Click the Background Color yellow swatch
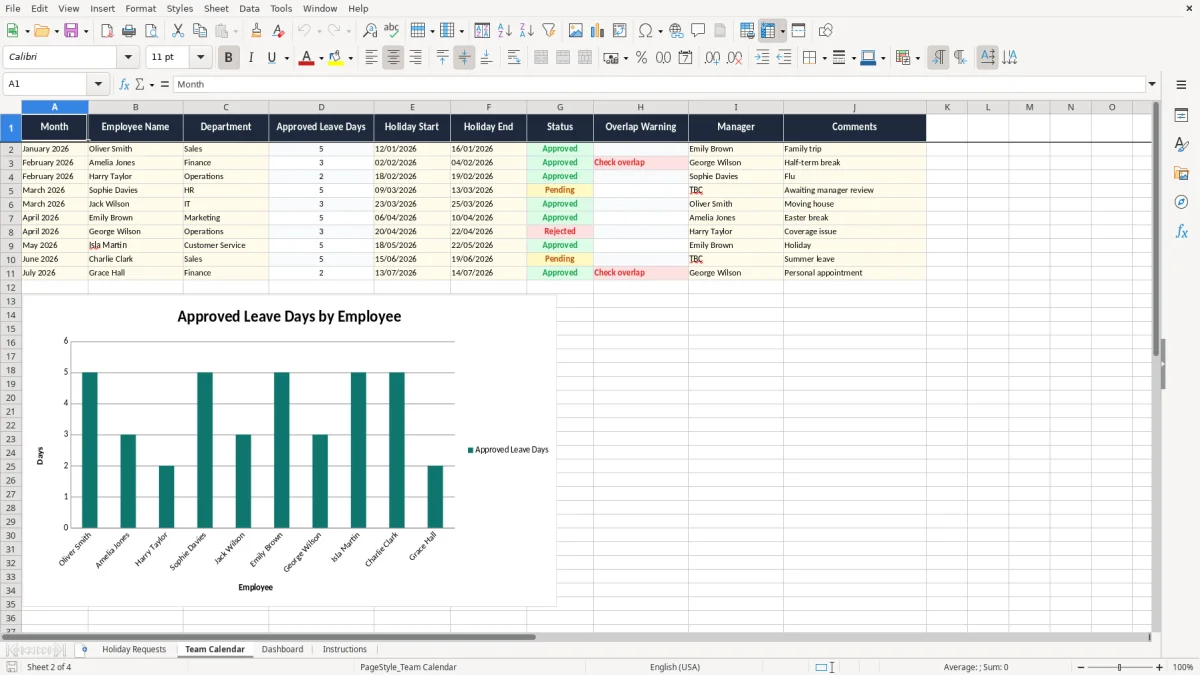 click(336, 58)
